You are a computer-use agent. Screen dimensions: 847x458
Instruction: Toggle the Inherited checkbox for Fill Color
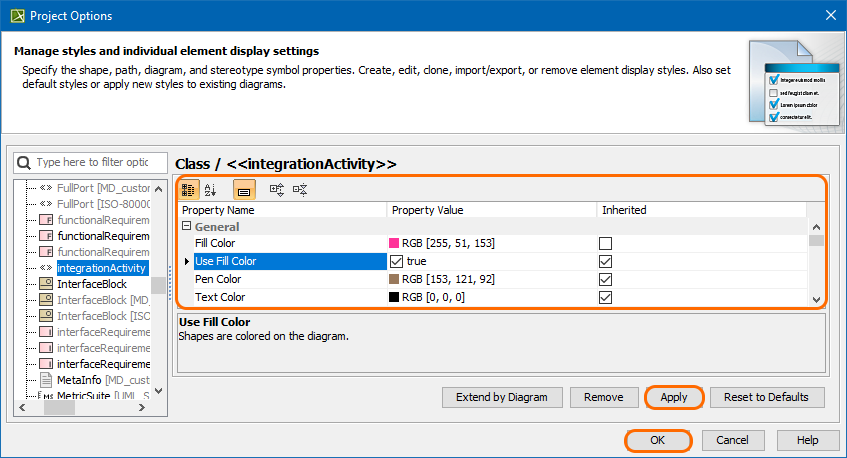click(605, 243)
